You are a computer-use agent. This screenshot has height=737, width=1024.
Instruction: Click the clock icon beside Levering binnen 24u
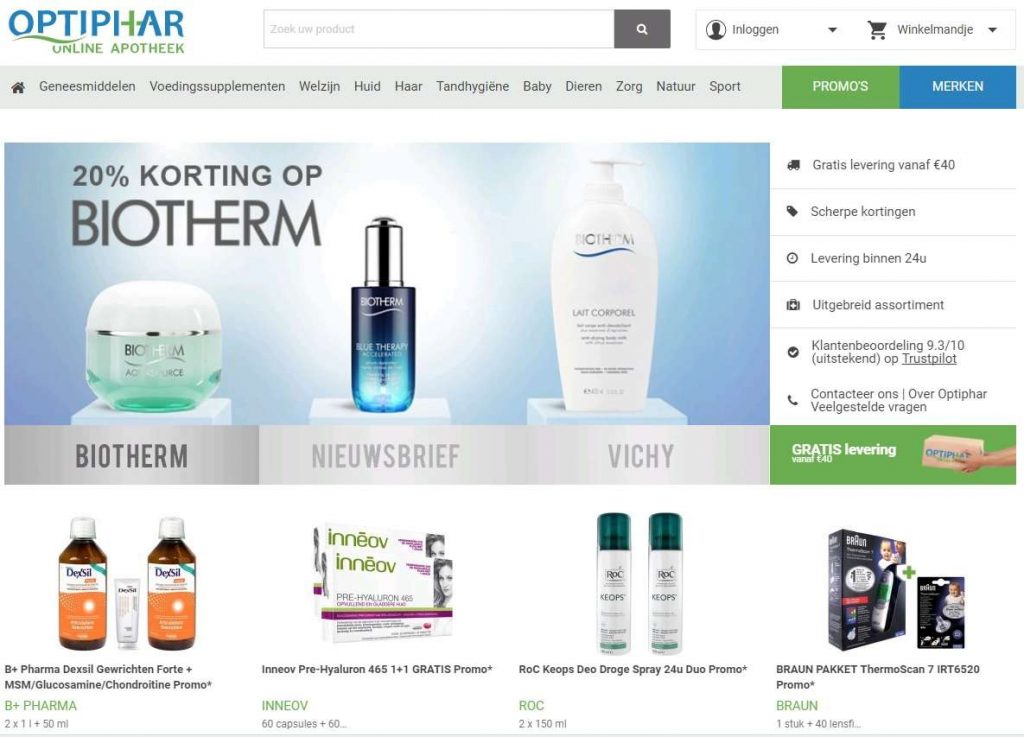(x=792, y=258)
